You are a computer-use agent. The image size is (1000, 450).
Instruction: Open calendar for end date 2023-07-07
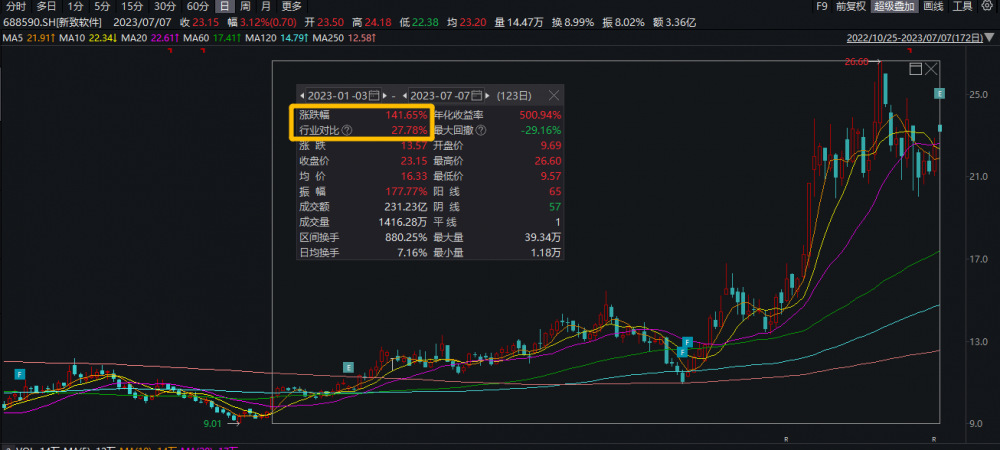[476, 96]
